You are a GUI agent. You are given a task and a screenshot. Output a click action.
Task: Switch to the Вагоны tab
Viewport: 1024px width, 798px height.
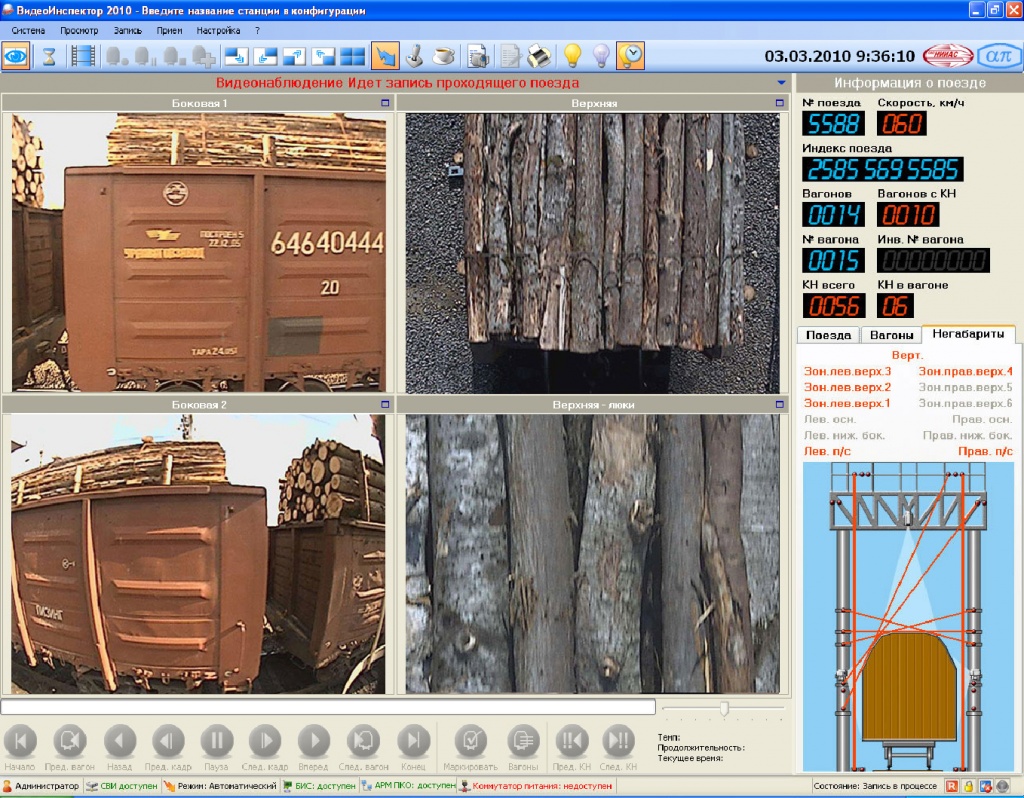tap(890, 335)
